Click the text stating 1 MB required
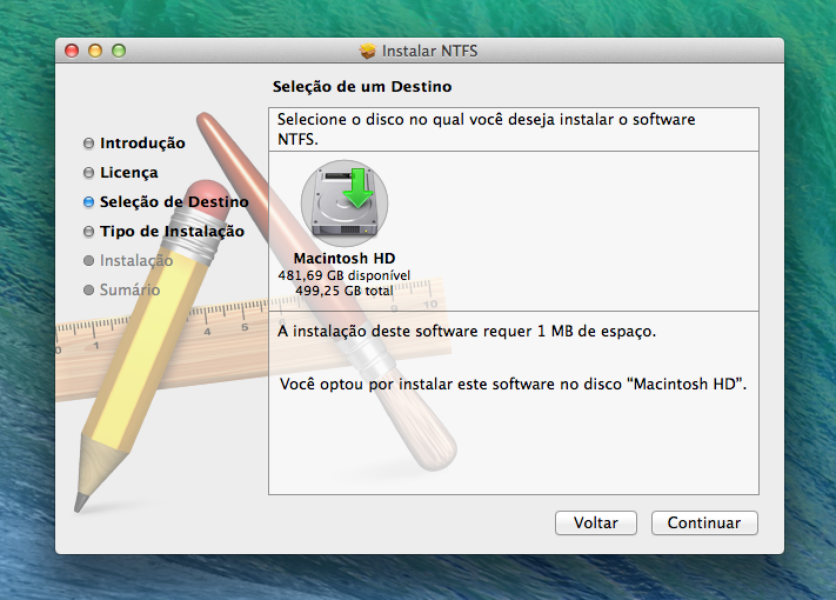This screenshot has width=836, height=600. click(467, 331)
